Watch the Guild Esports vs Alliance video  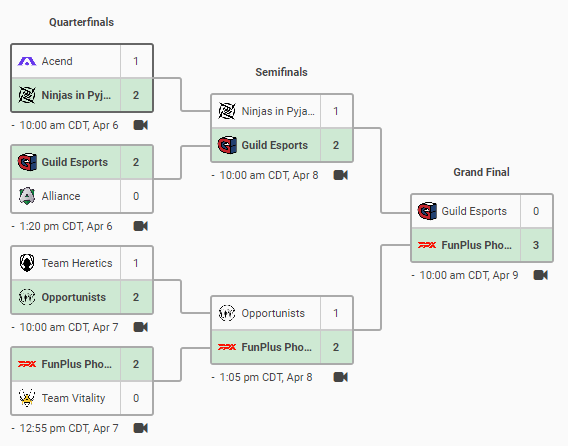141,226
